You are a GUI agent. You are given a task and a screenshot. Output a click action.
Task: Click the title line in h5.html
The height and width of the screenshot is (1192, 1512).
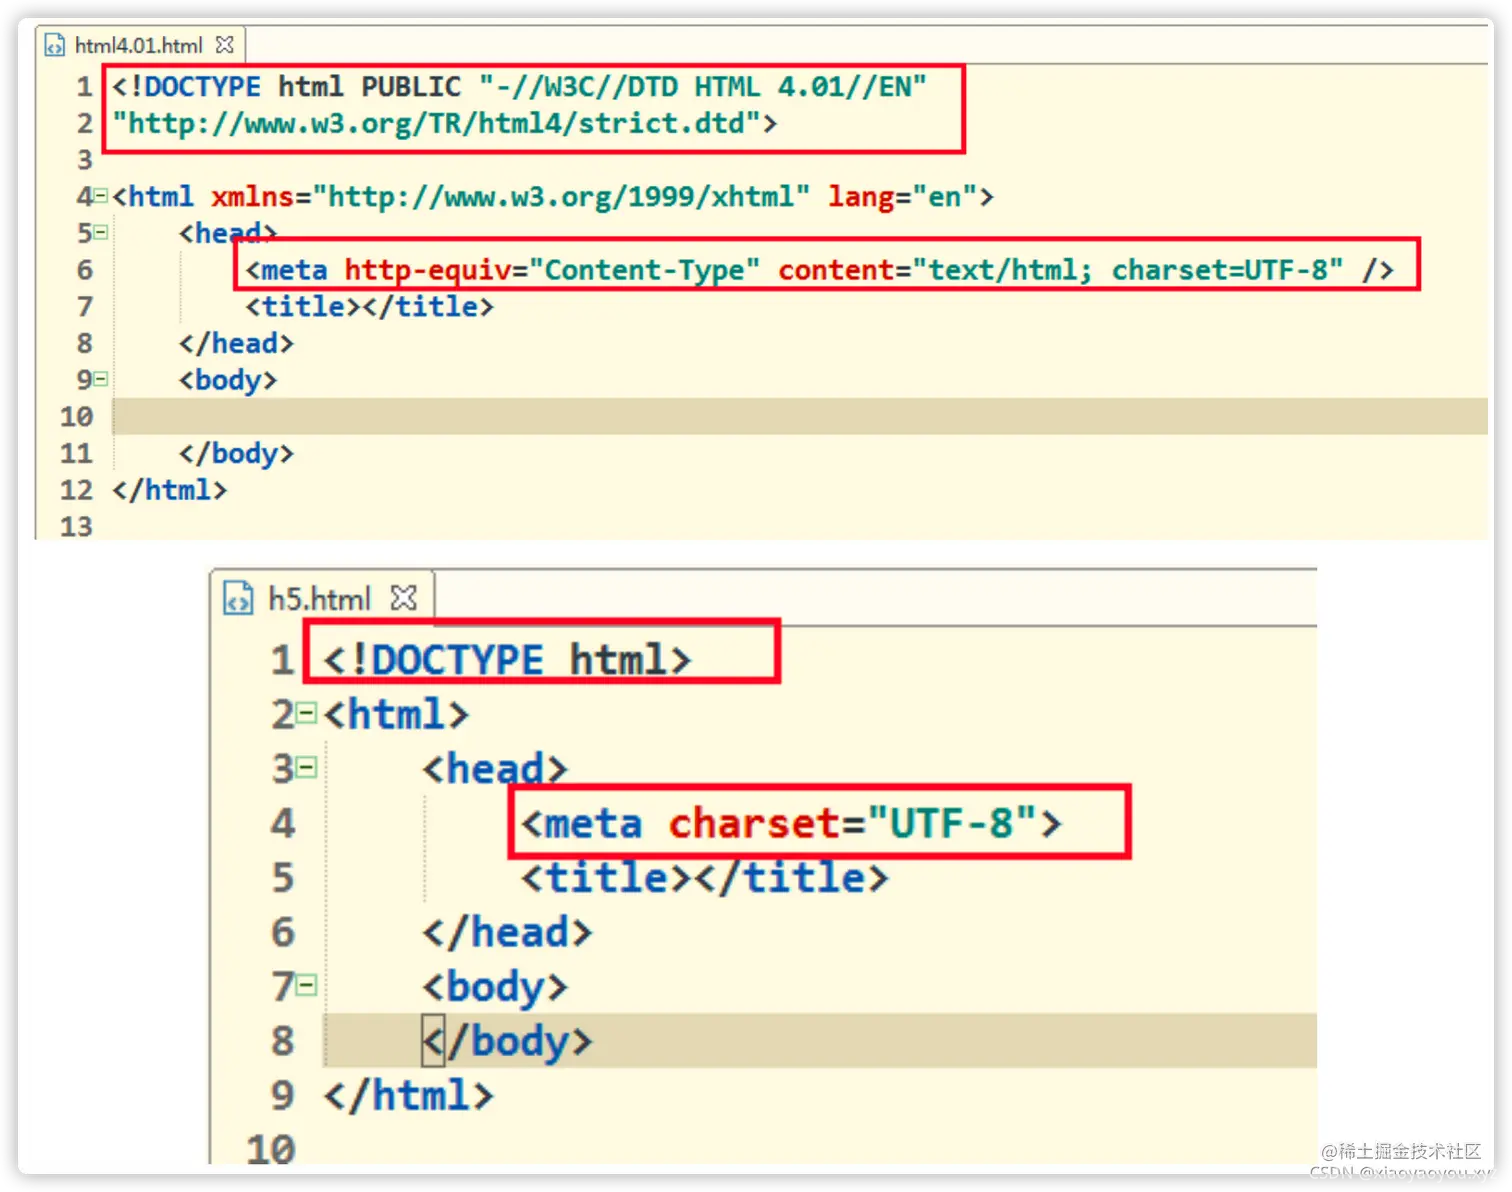pyautogui.click(x=705, y=877)
